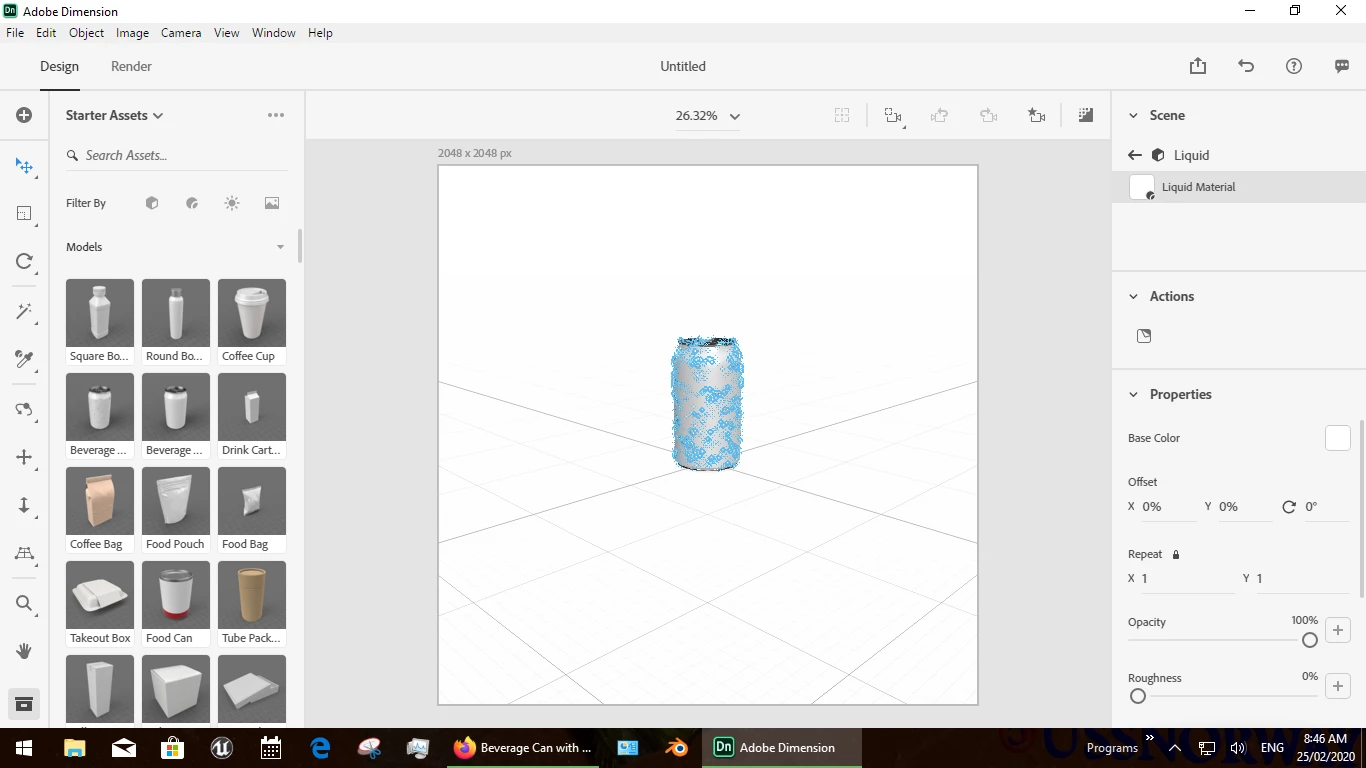The image size is (1366, 768).
Task: Collapse the Properties panel
Action: tap(1133, 394)
